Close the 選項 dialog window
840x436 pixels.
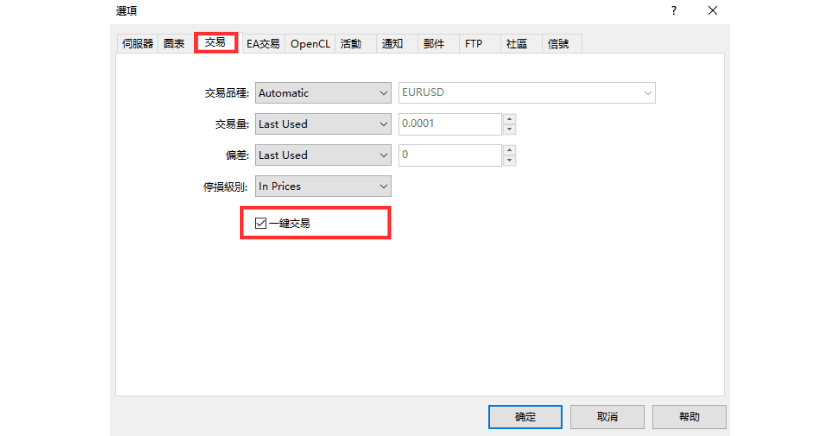[x=712, y=10]
